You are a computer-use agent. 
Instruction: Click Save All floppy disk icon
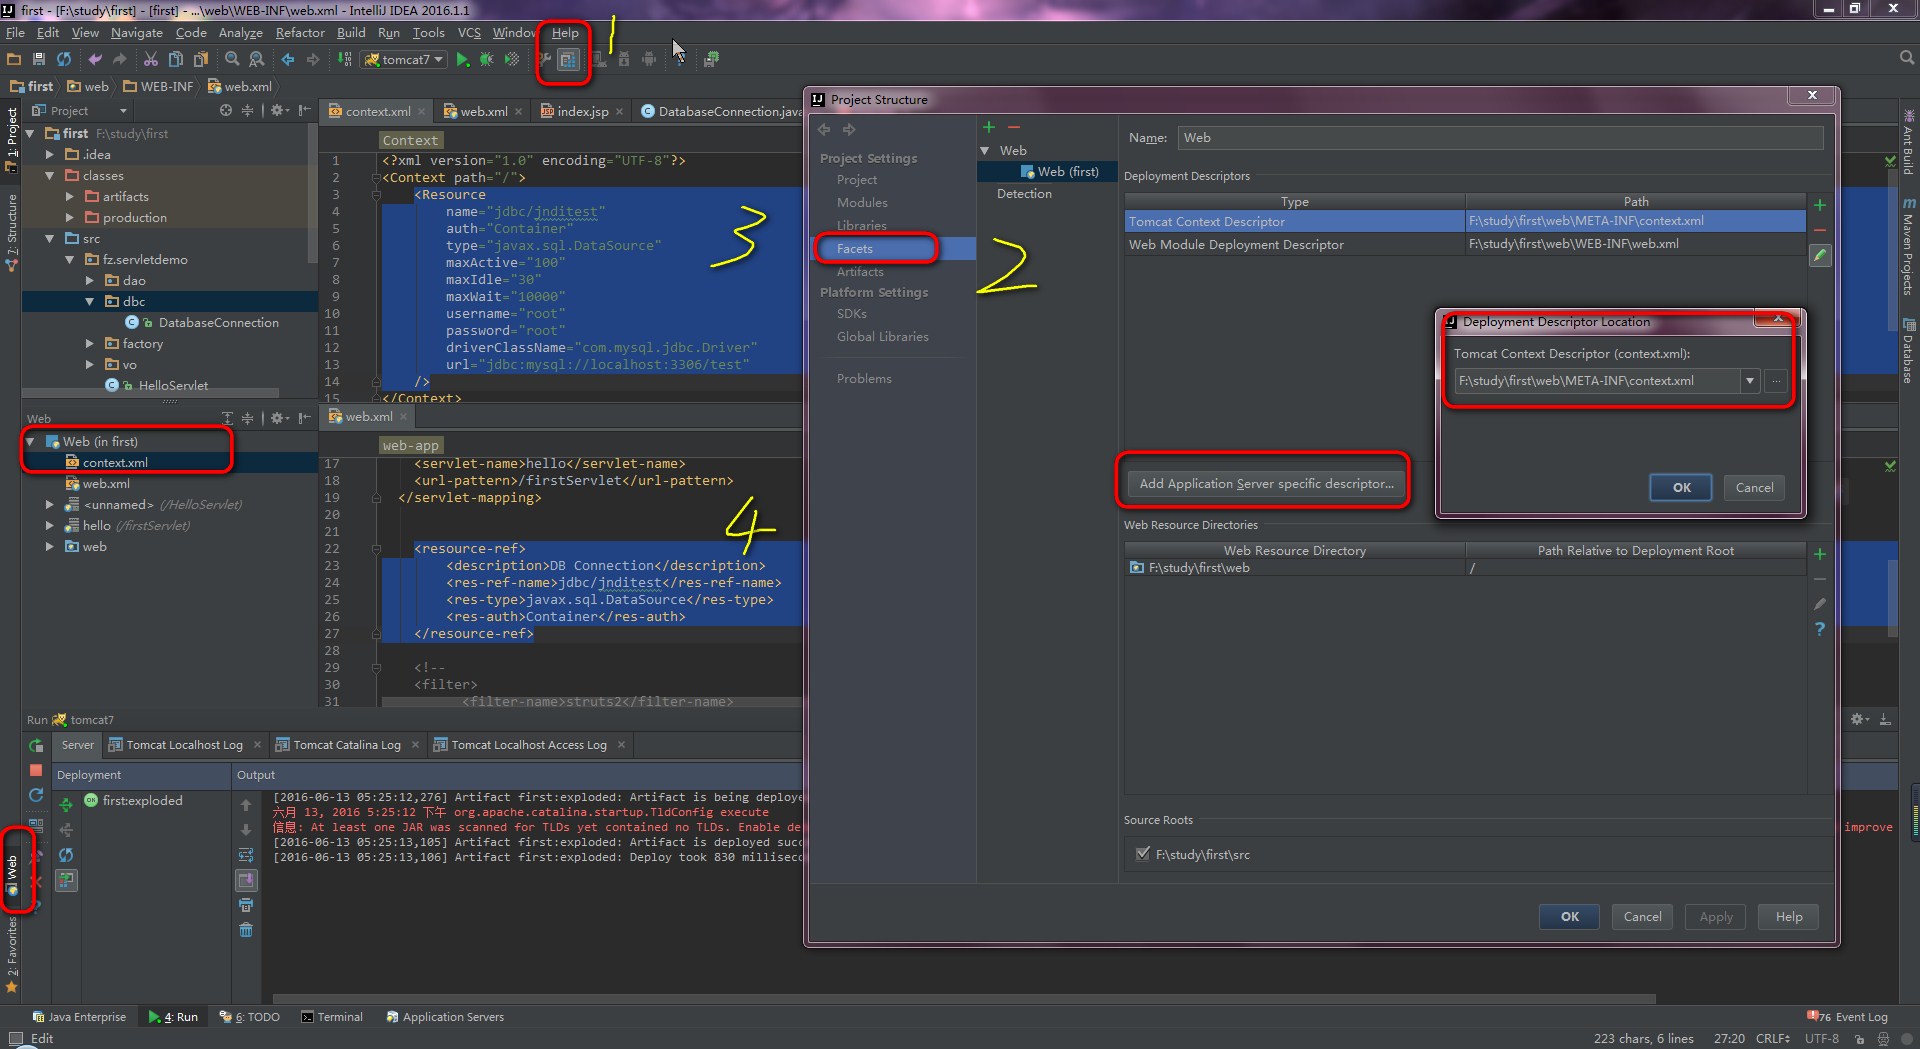pyautogui.click(x=39, y=60)
